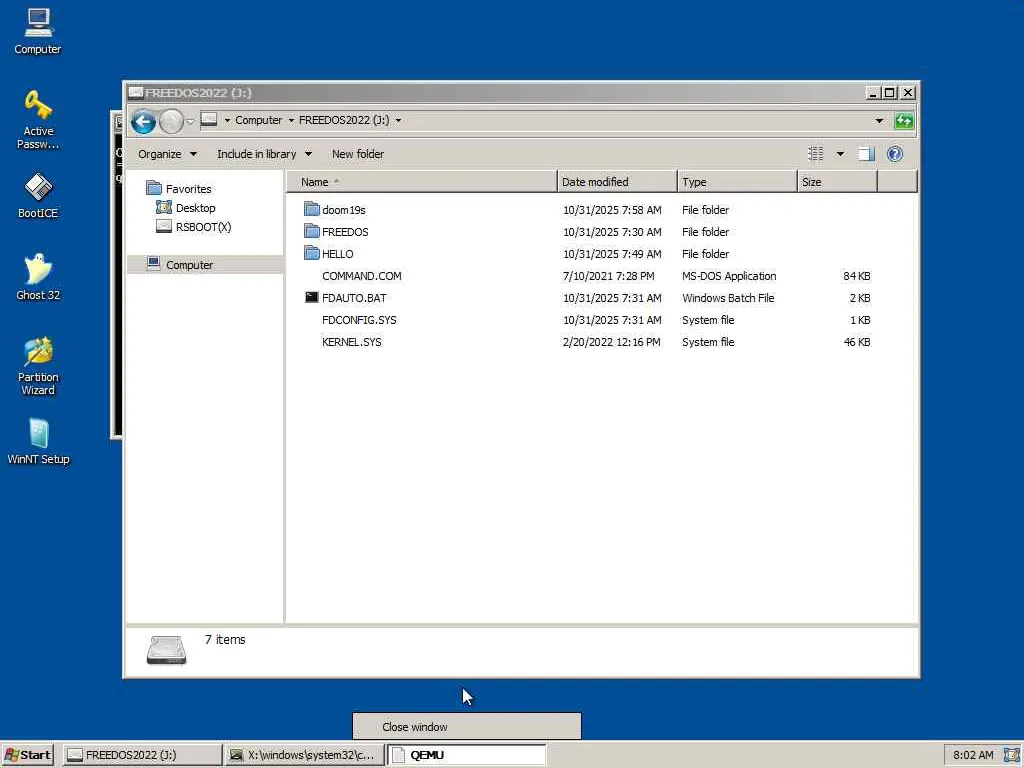
Task: Click the Windows Batch File type cell
Action: pos(728,298)
